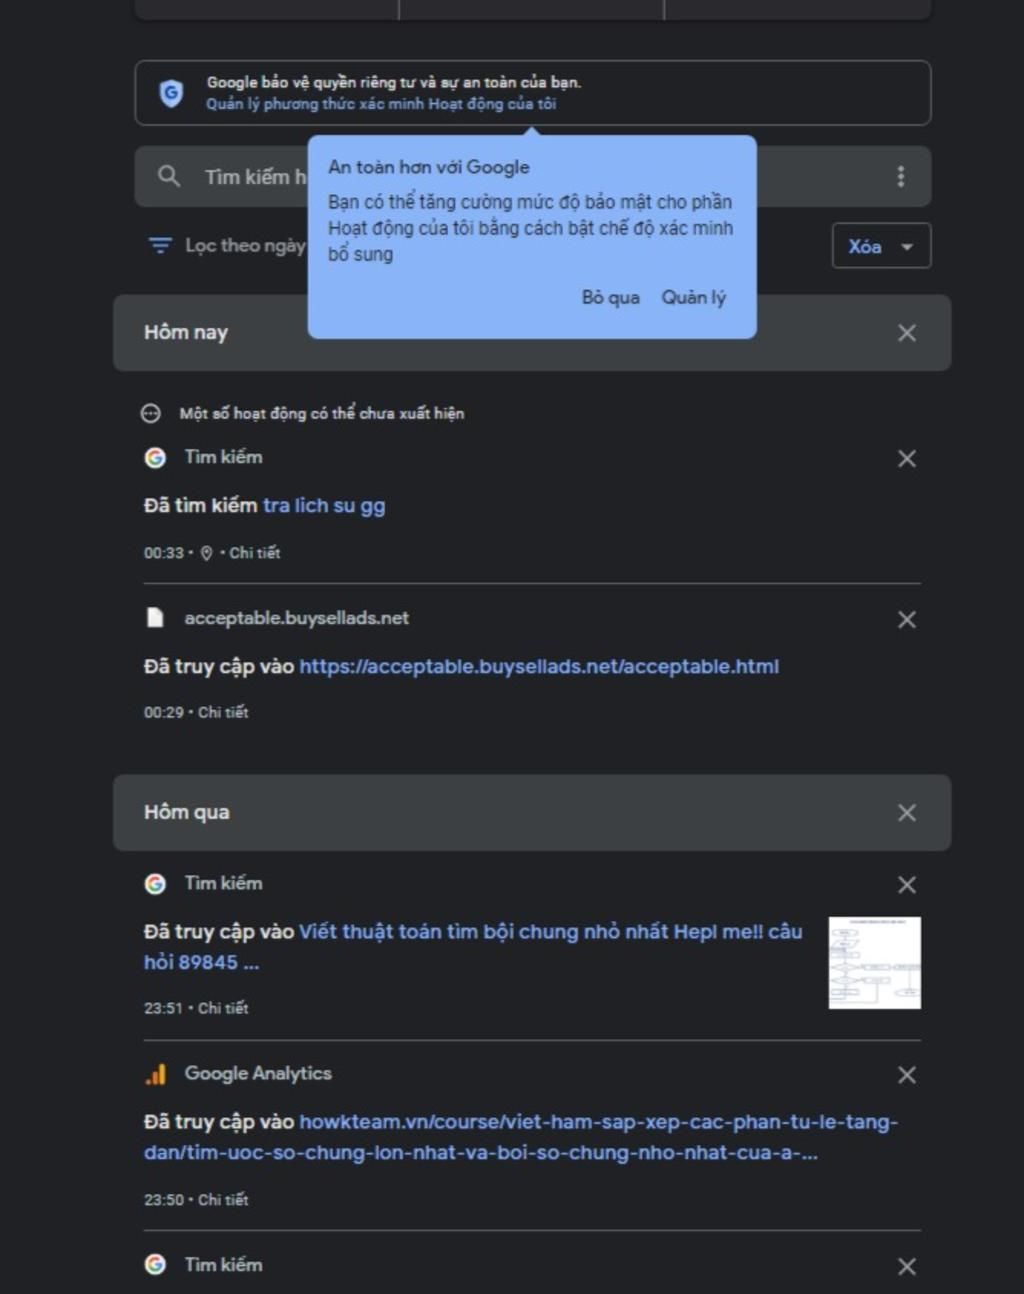This screenshot has height=1294, width=1024.
Task: Open the 'tra lich su gg' search link
Action: [x=324, y=505]
